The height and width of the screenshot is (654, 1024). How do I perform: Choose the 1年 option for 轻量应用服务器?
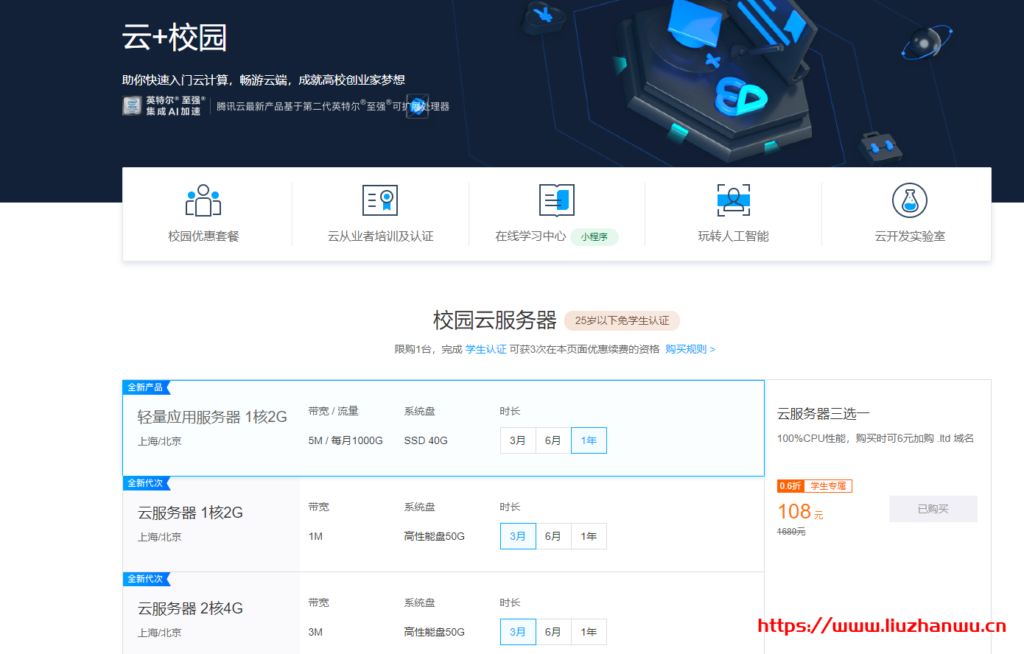pos(589,440)
